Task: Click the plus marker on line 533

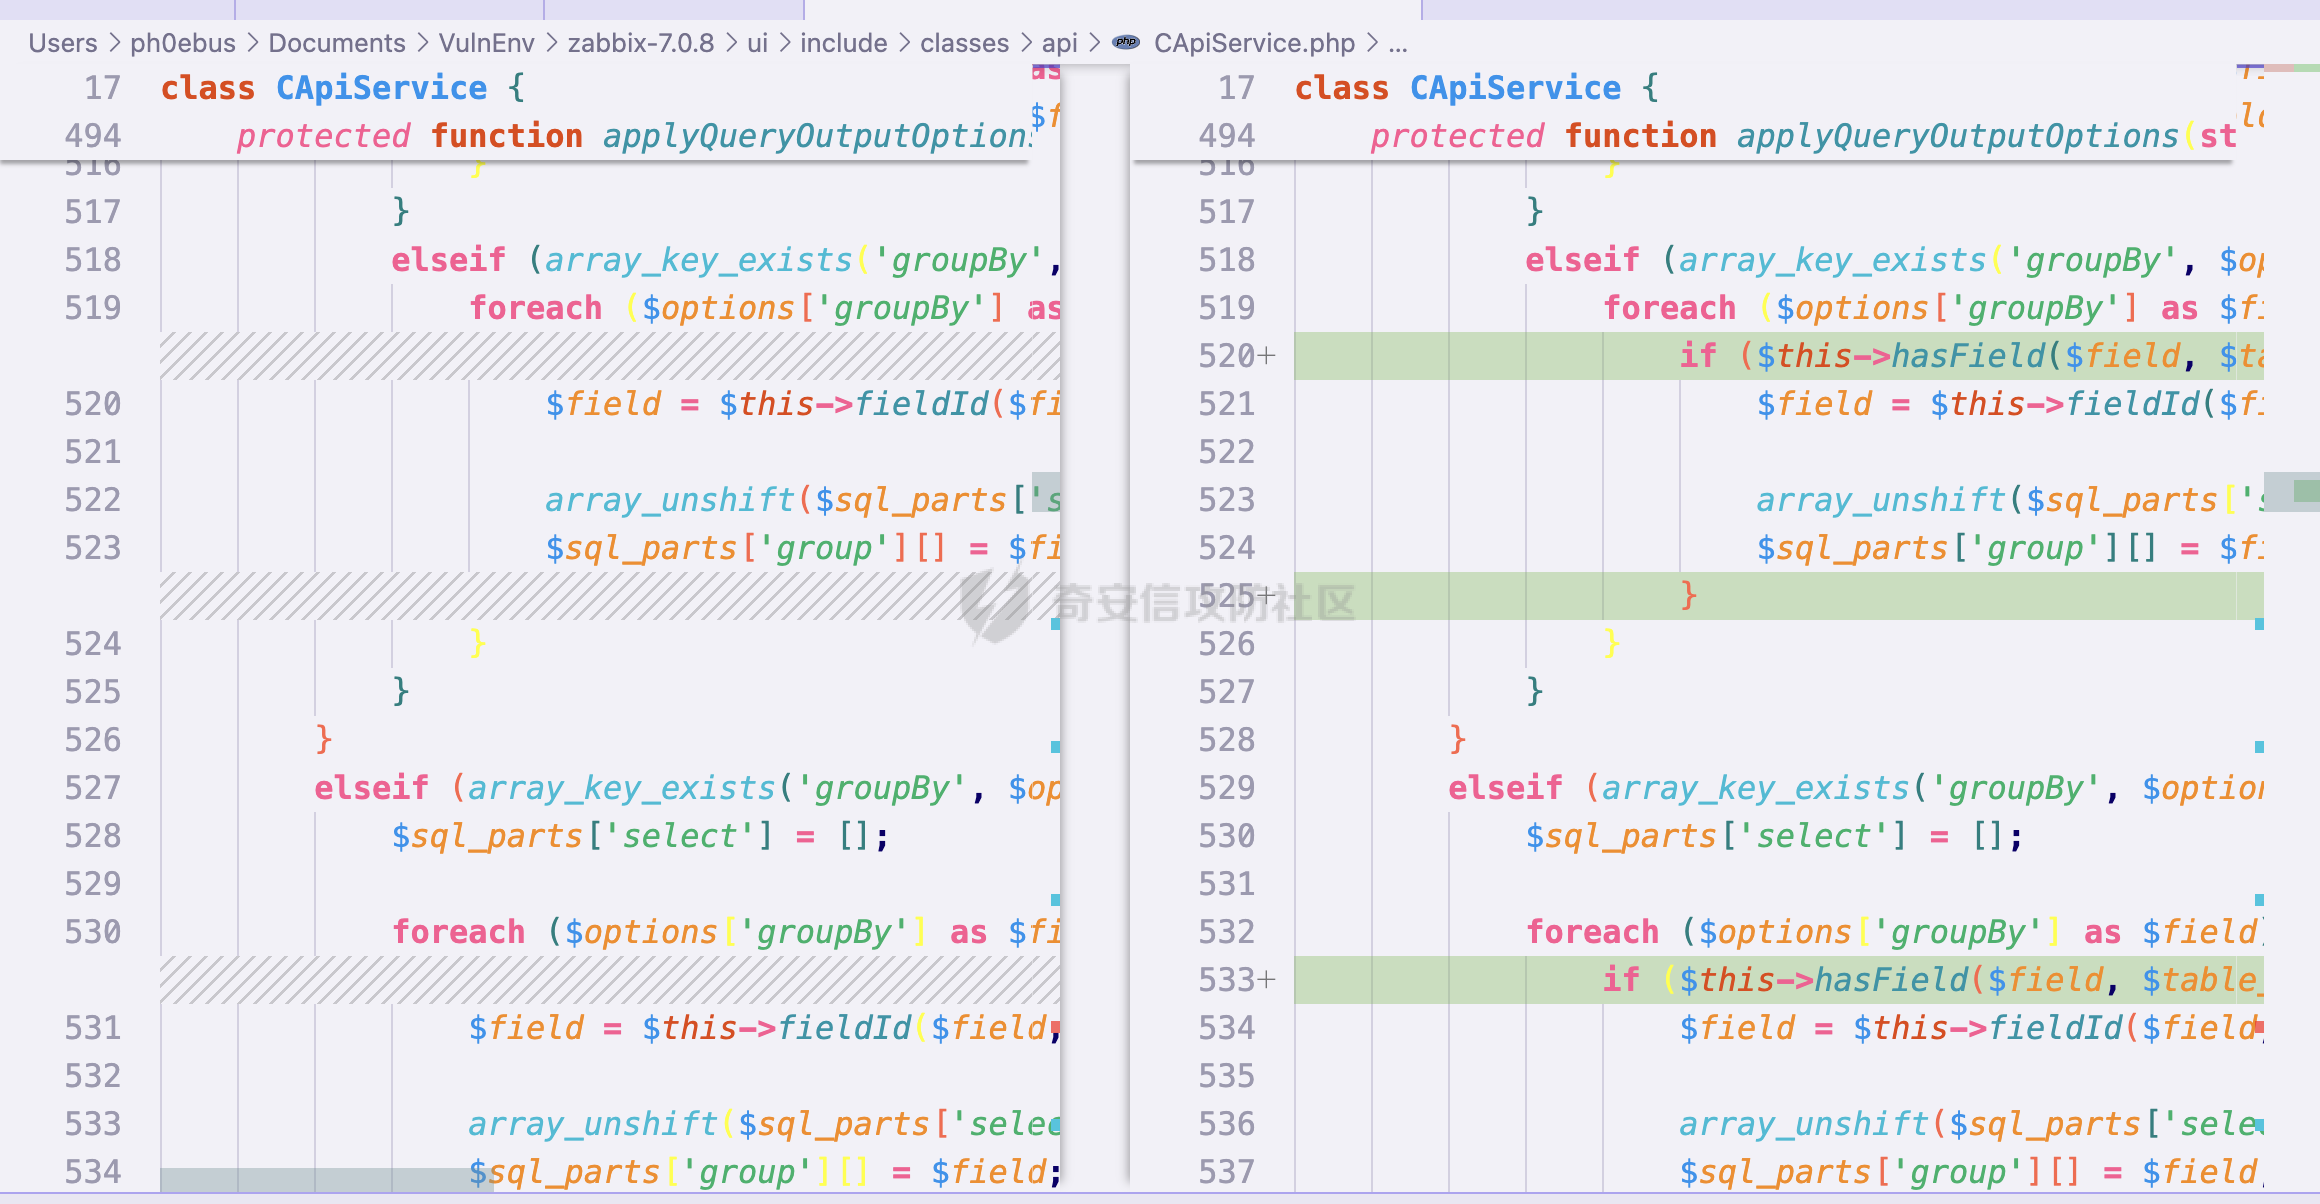Action: click(1267, 980)
